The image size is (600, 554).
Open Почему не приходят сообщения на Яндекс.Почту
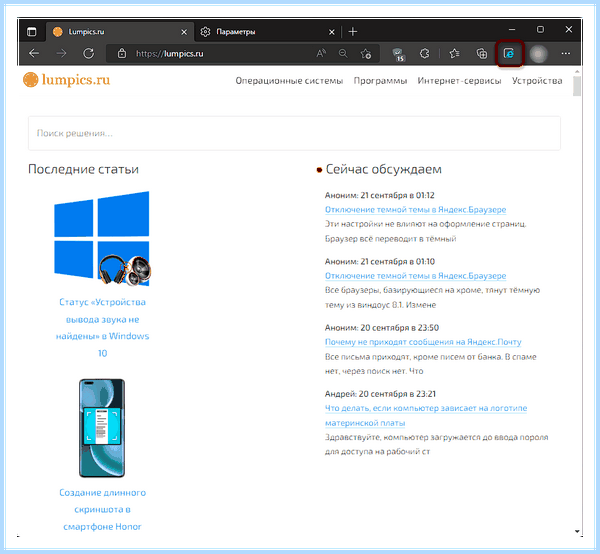(423, 342)
